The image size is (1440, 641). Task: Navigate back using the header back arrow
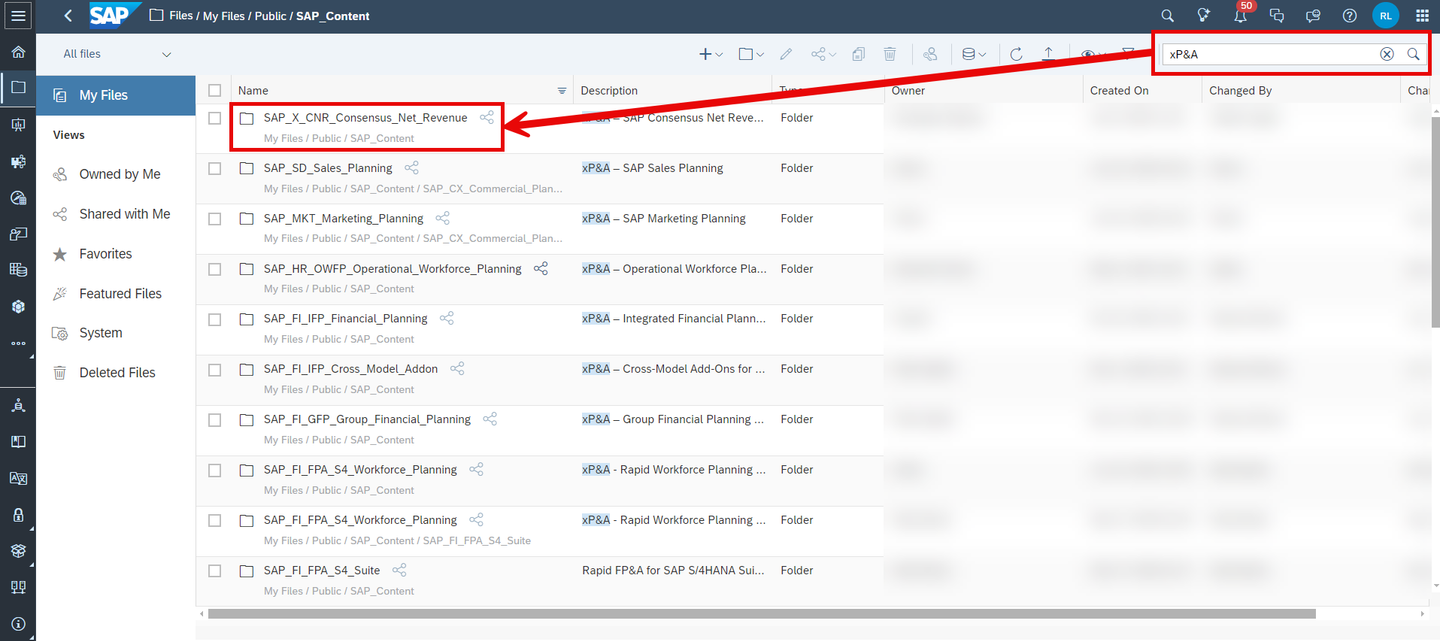tap(68, 16)
